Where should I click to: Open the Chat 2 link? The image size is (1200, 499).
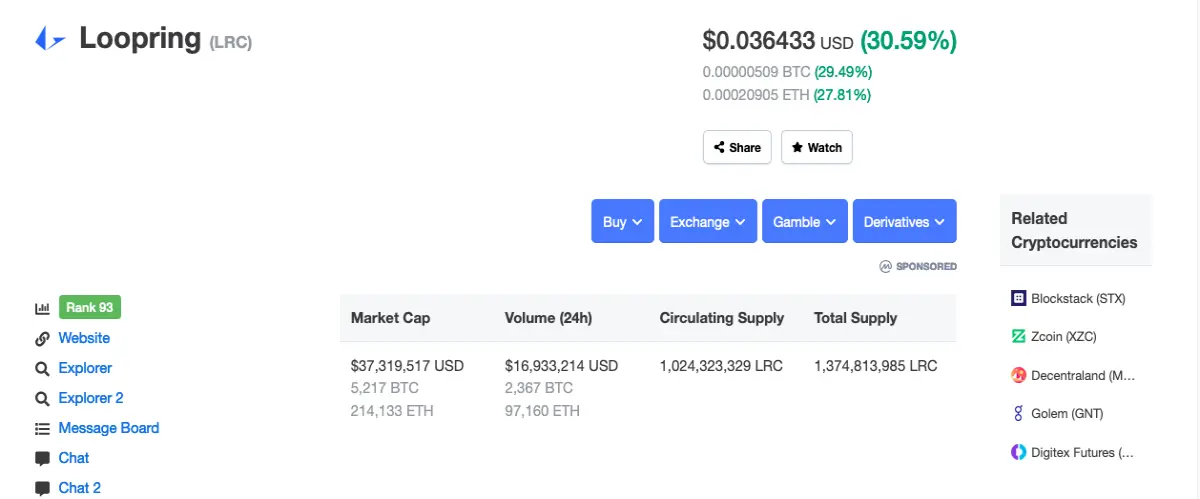pyautogui.click(x=80, y=488)
